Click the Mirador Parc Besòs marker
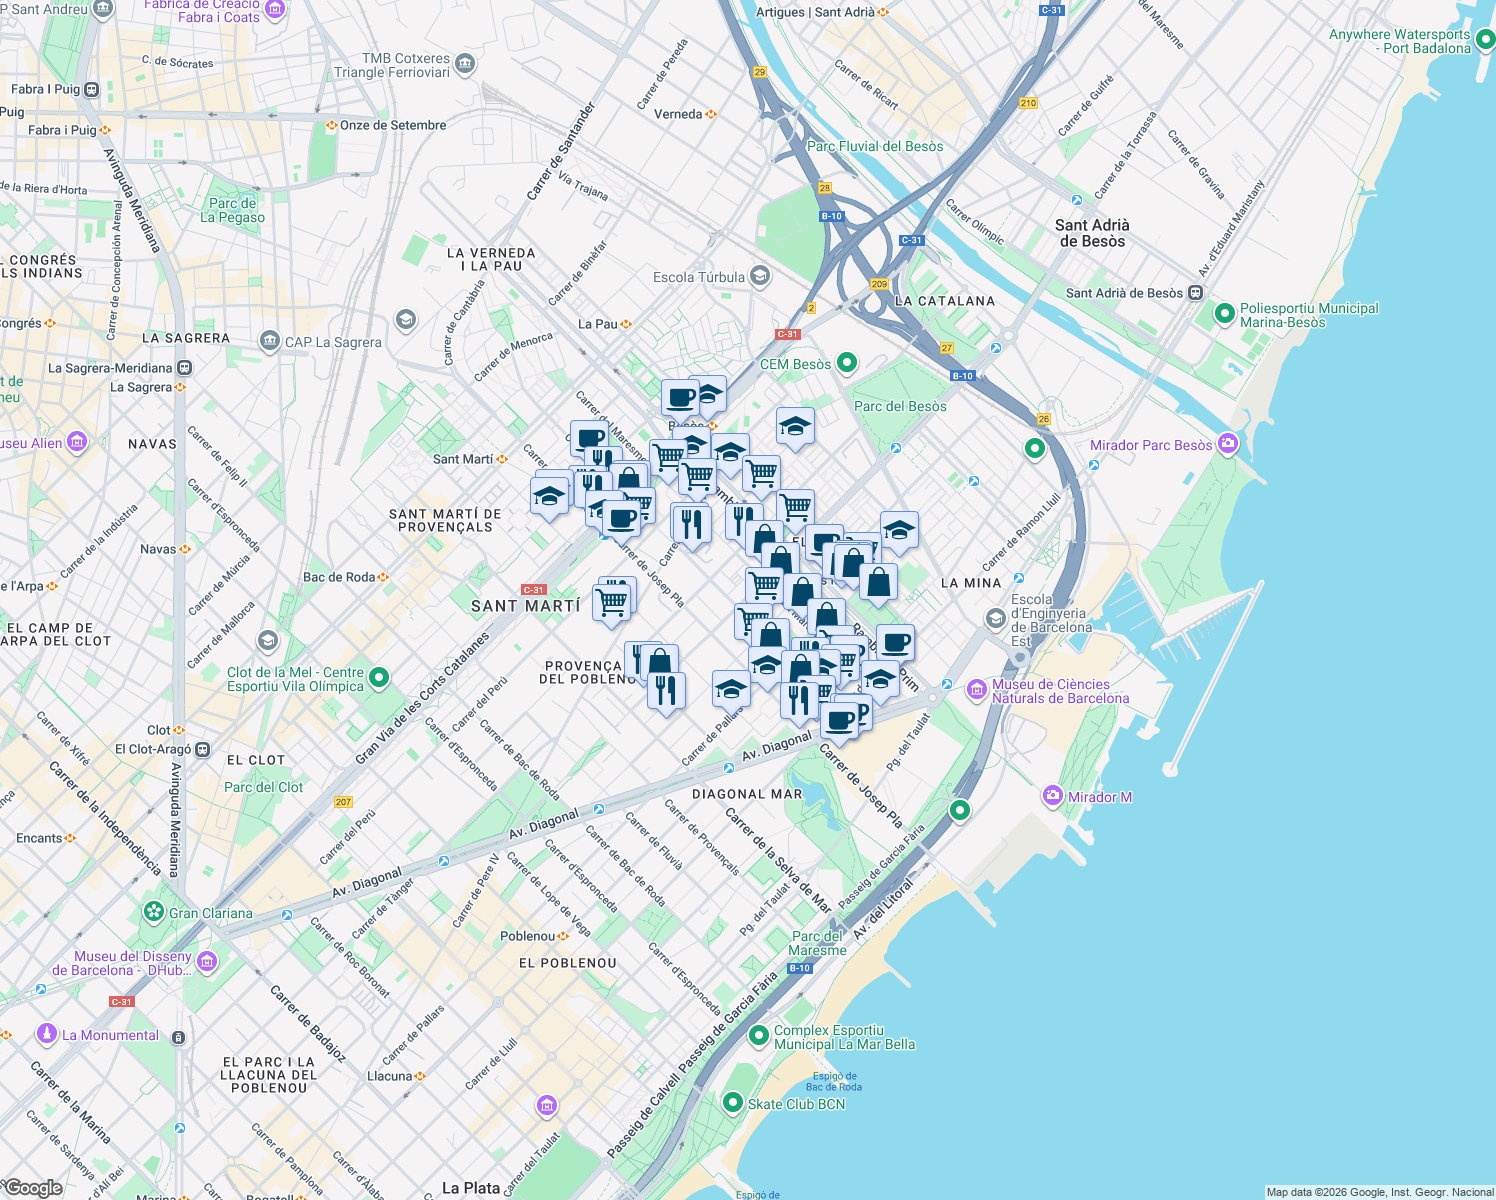Viewport: 1496px width, 1200px height. (1226, 444)
